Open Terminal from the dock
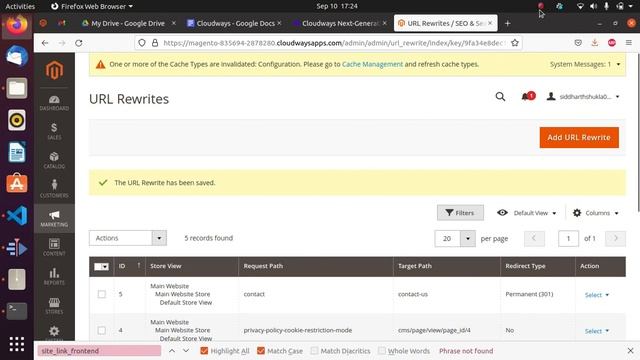 (x=17, y=311)
